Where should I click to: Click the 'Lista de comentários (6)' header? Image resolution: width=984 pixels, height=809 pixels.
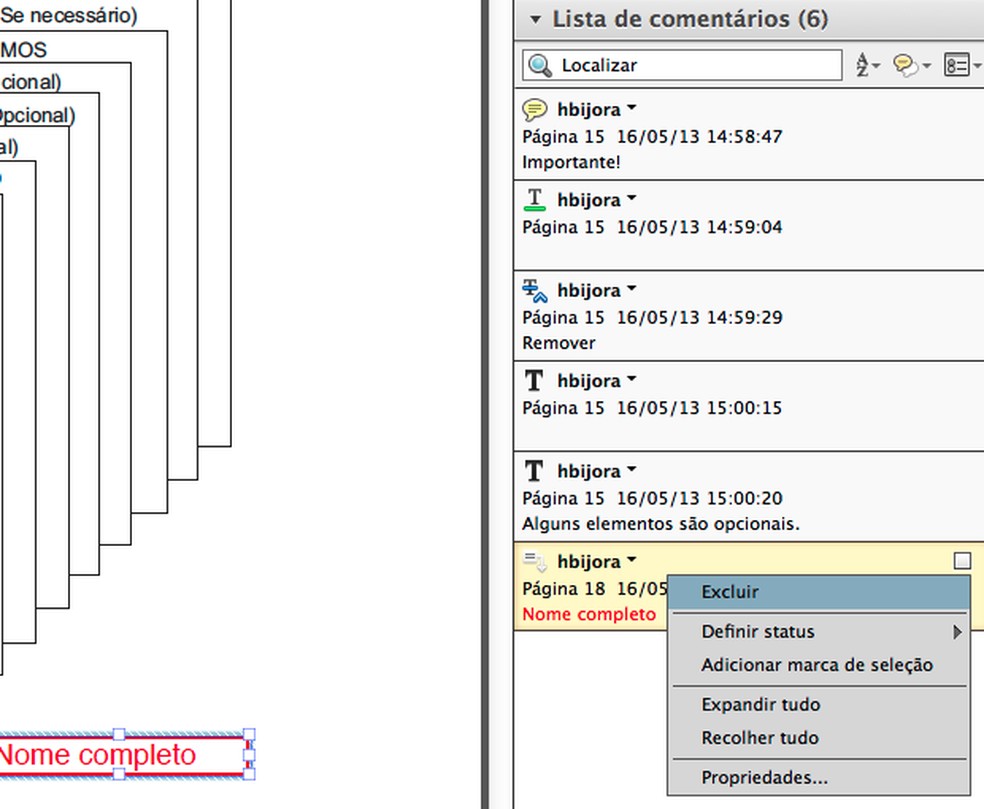(690, 19)
